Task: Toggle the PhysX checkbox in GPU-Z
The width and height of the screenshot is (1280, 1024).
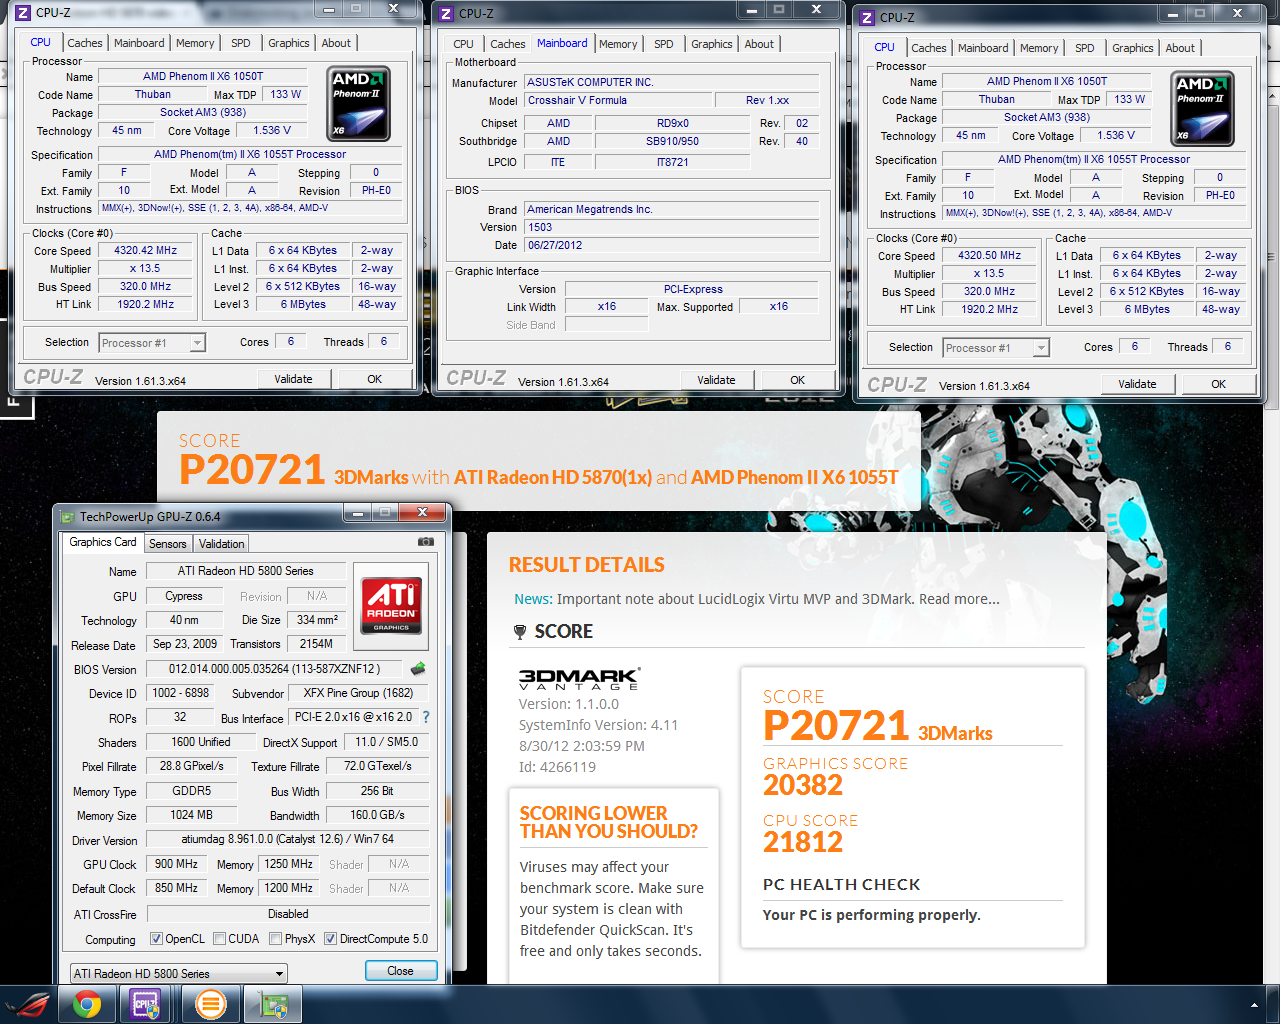Action: pos(275,939)
